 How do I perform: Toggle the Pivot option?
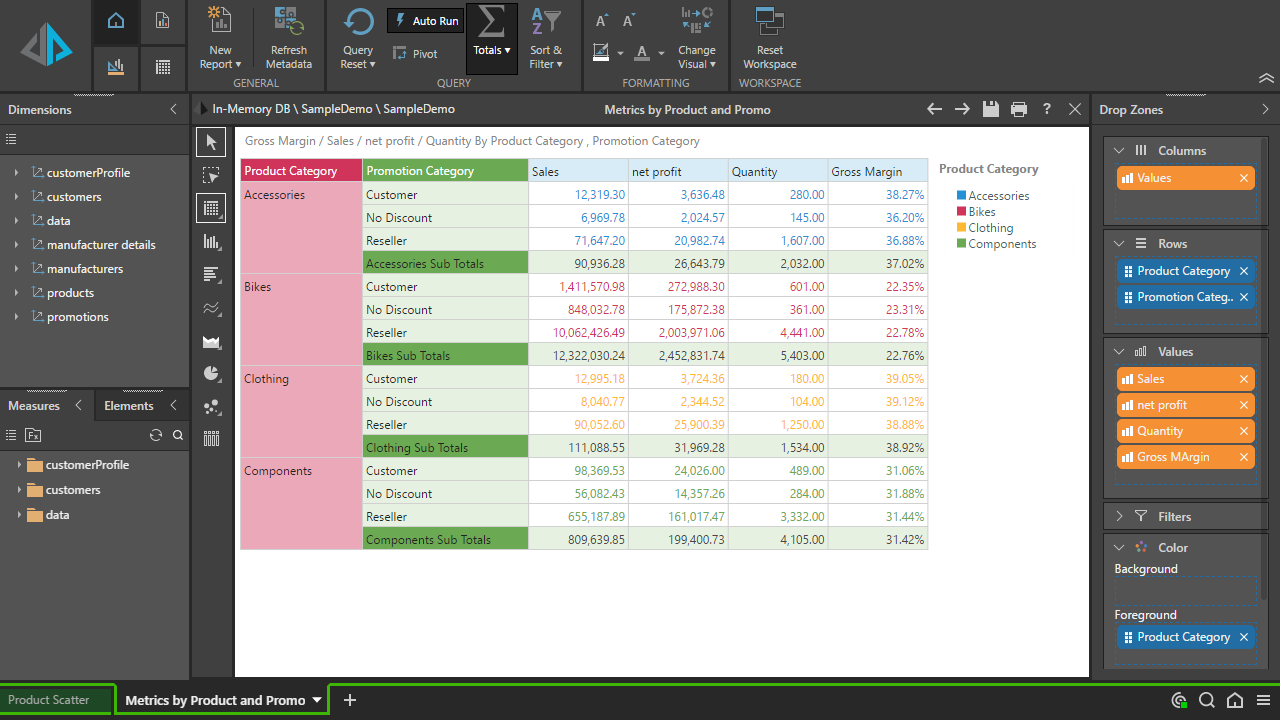pyautogui.click(x=415, y=54)
